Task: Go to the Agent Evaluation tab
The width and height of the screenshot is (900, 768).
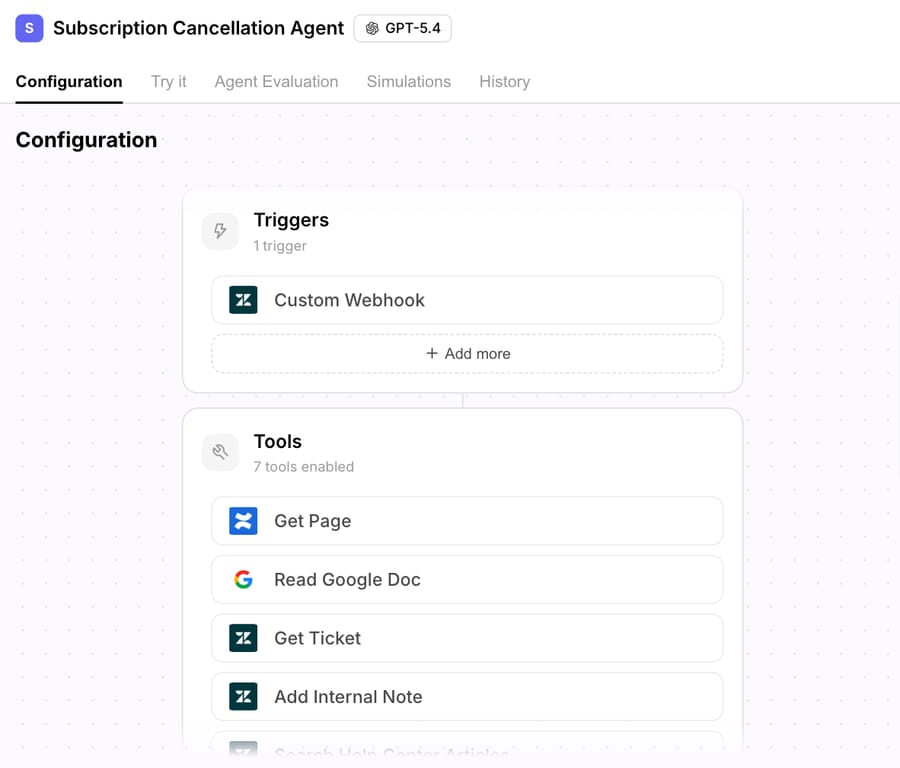Action: pyautogui.click(x=276, y=82)
